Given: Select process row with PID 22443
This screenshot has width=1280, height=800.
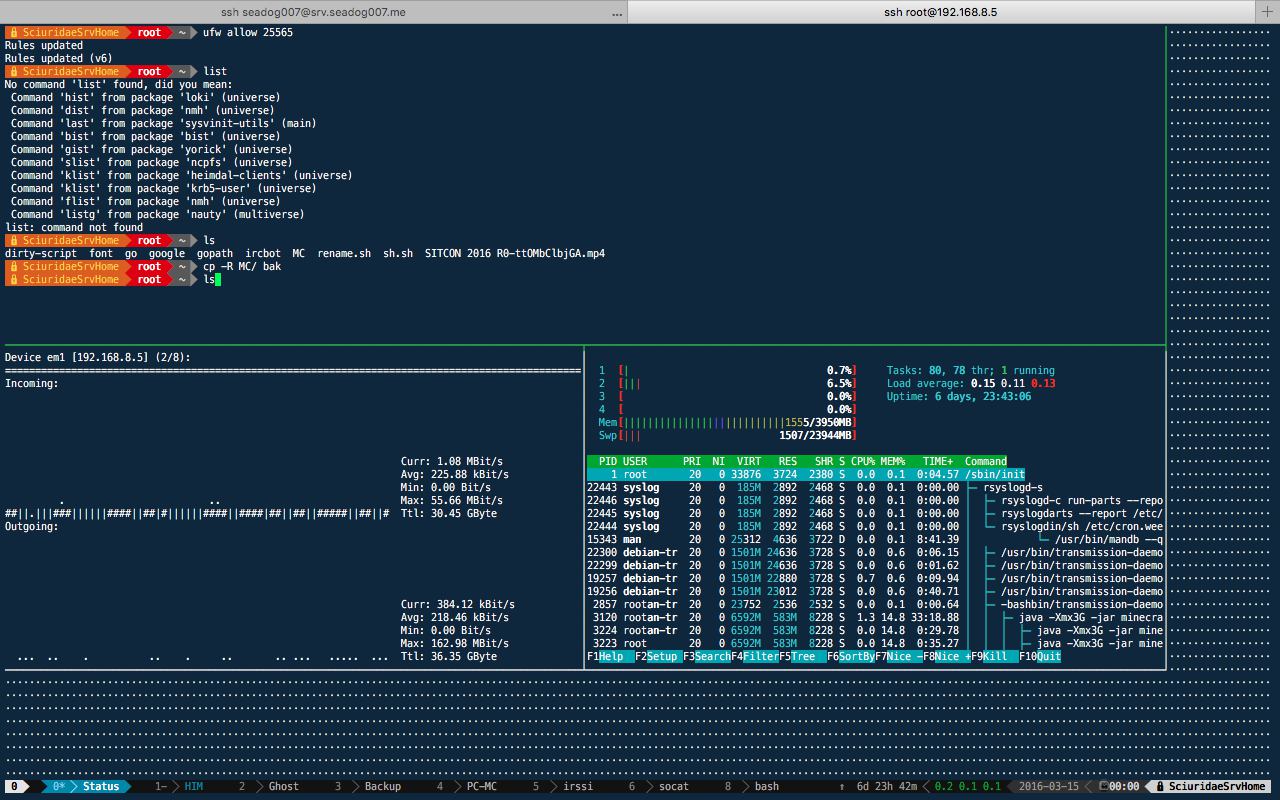Looking at the screenshot, I should point(875,488).
